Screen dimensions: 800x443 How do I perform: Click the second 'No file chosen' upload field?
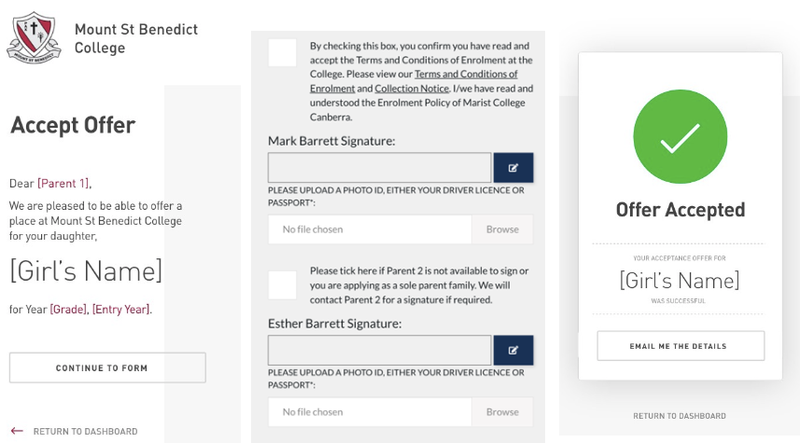pyautogui.click(x=370, y=411)
